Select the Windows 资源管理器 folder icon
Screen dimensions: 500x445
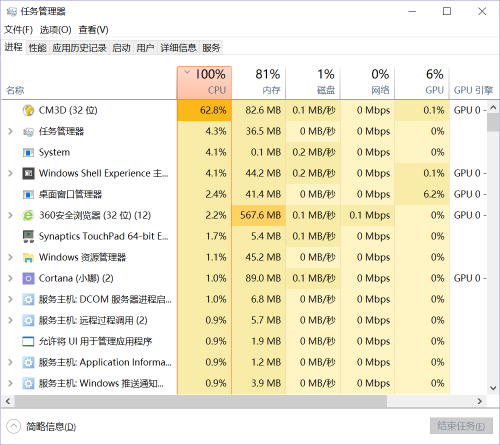coord(28,258)
